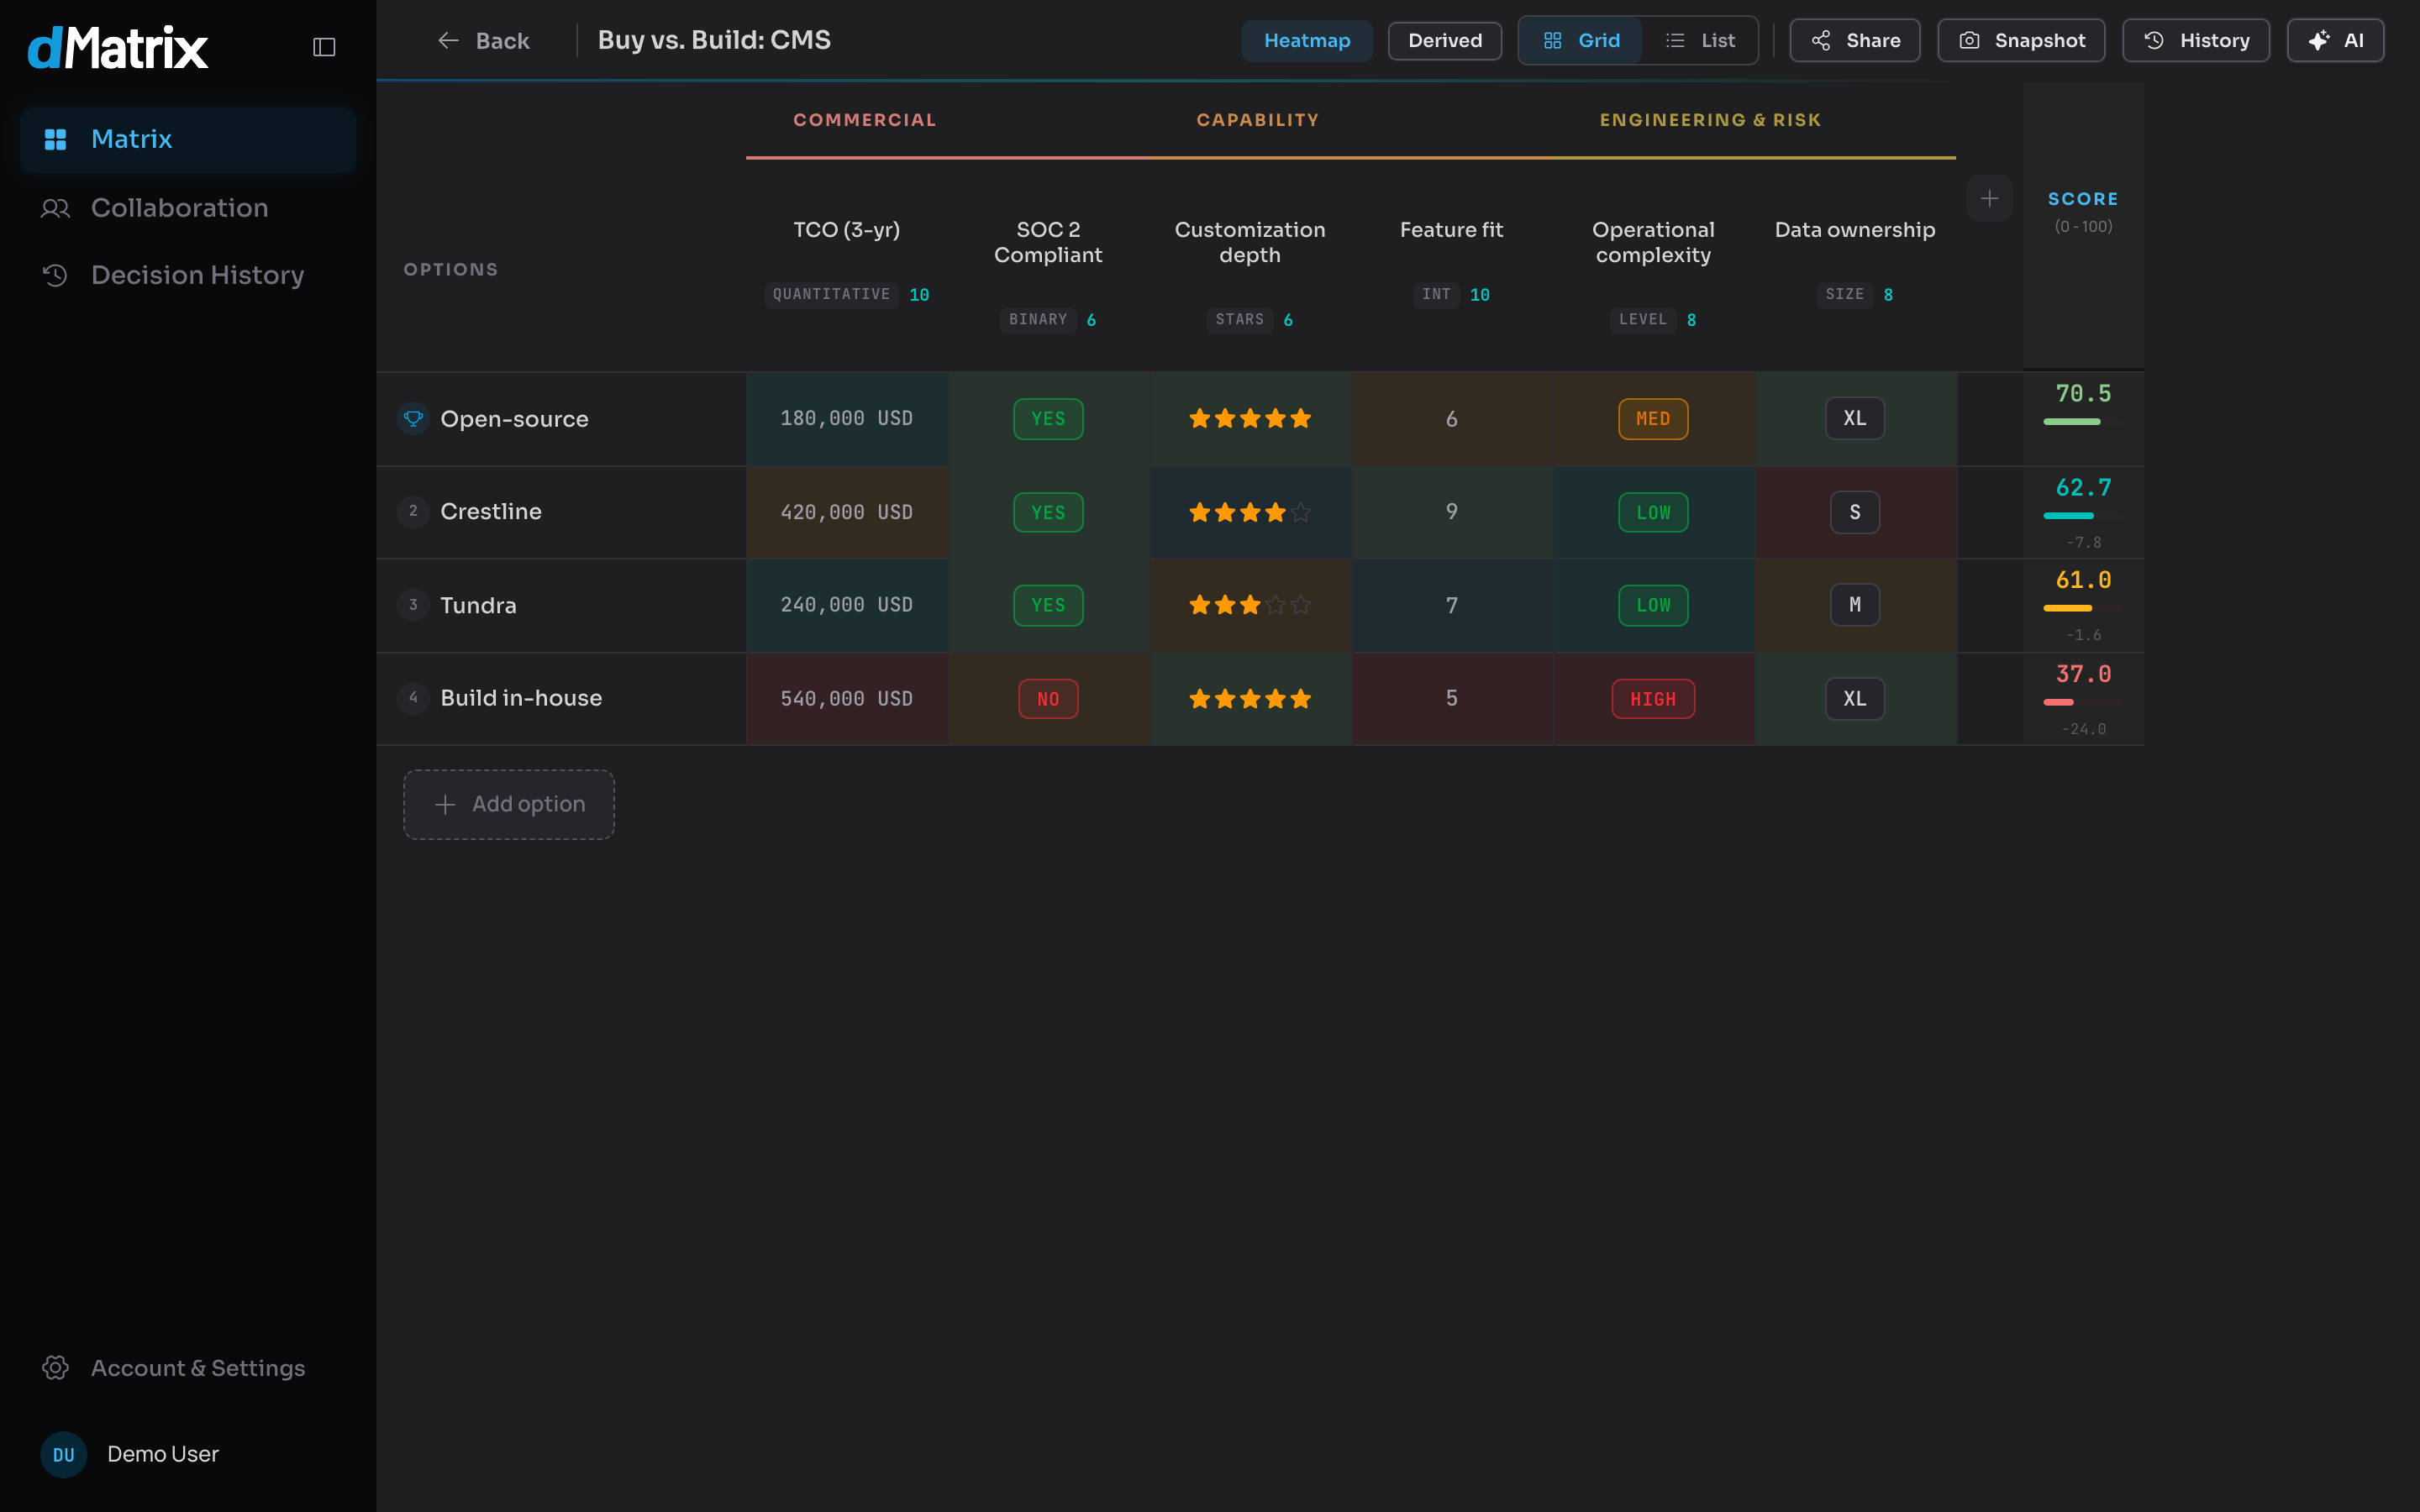Click the Feature fit column header
The image size is (2420, 1512).
coord(1451,230)
